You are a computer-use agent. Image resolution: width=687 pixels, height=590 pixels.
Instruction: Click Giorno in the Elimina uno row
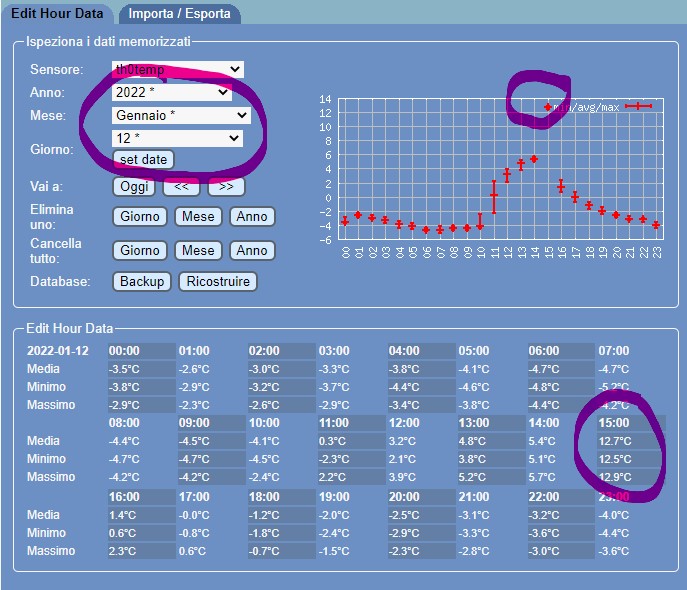click(x=140, y=216)
